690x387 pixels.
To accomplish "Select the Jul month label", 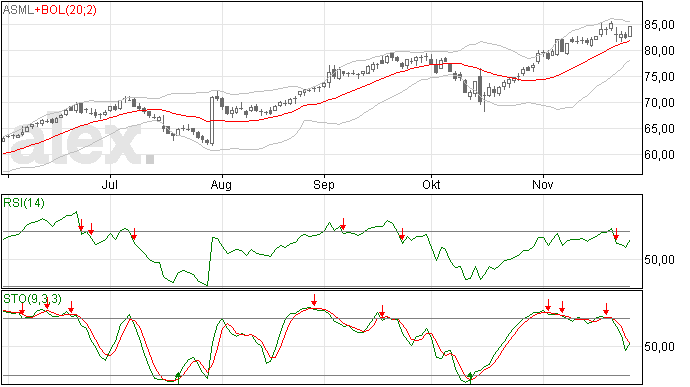I will tap(110, 184).
